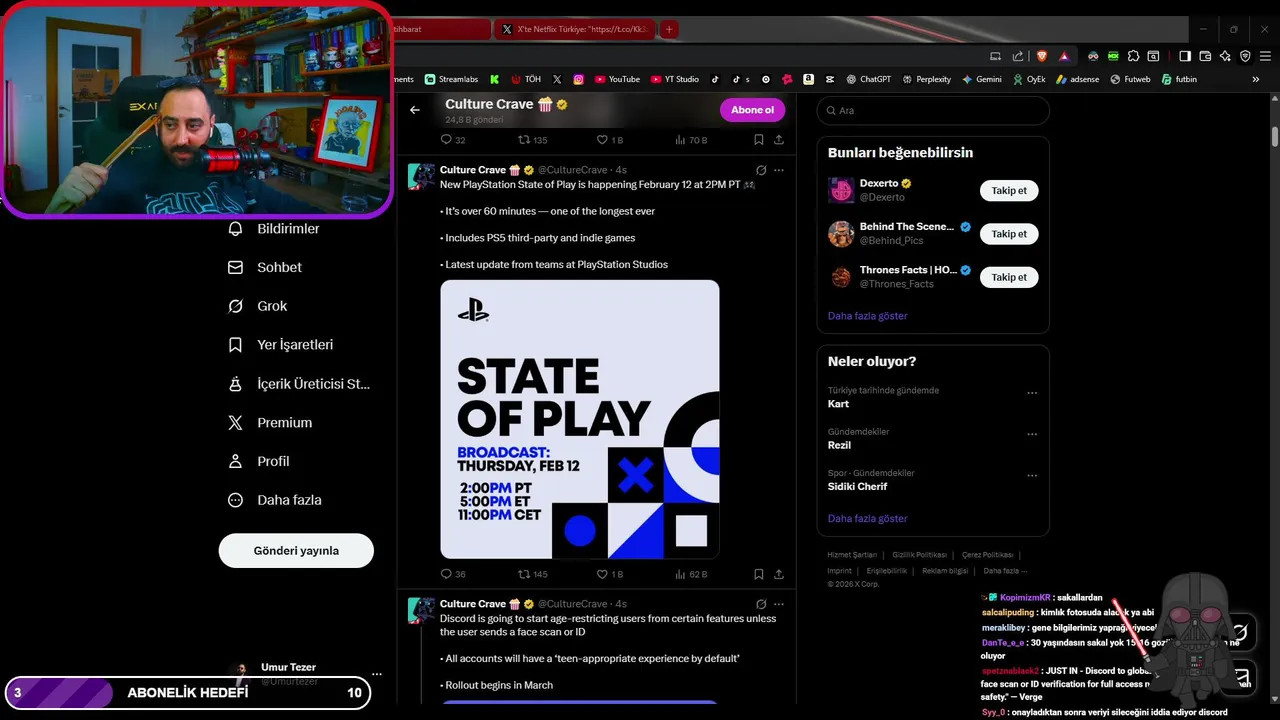1280x720 pixels.
Task: Open Premium in the sidebar
Action: tap(270, 423)
